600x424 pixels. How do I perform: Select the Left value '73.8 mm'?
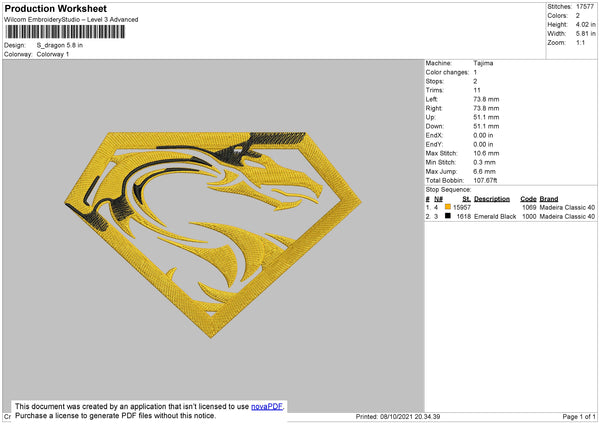coord(486,99)
